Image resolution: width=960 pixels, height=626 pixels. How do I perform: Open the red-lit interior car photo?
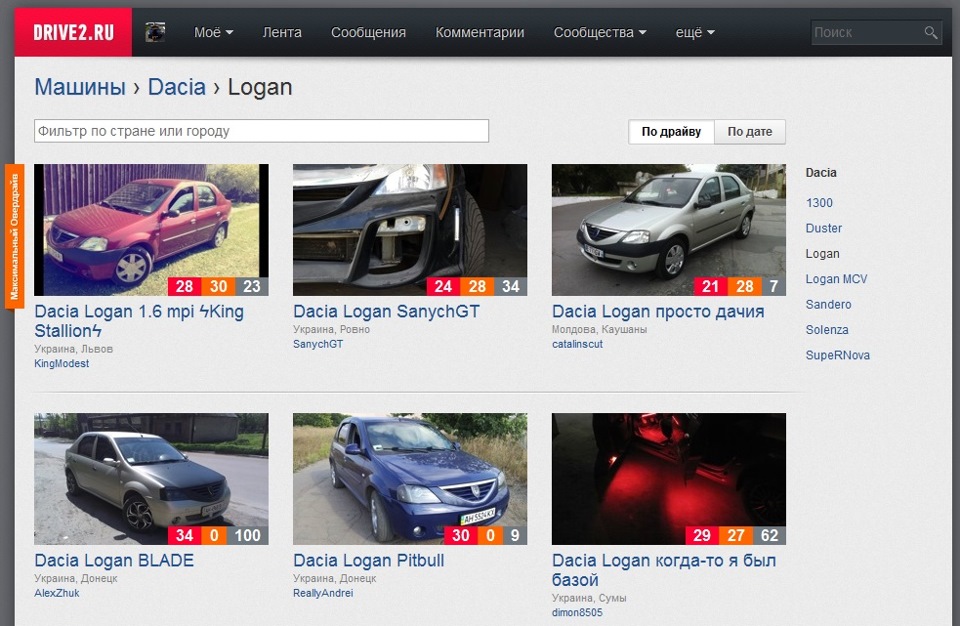[669, 479]
